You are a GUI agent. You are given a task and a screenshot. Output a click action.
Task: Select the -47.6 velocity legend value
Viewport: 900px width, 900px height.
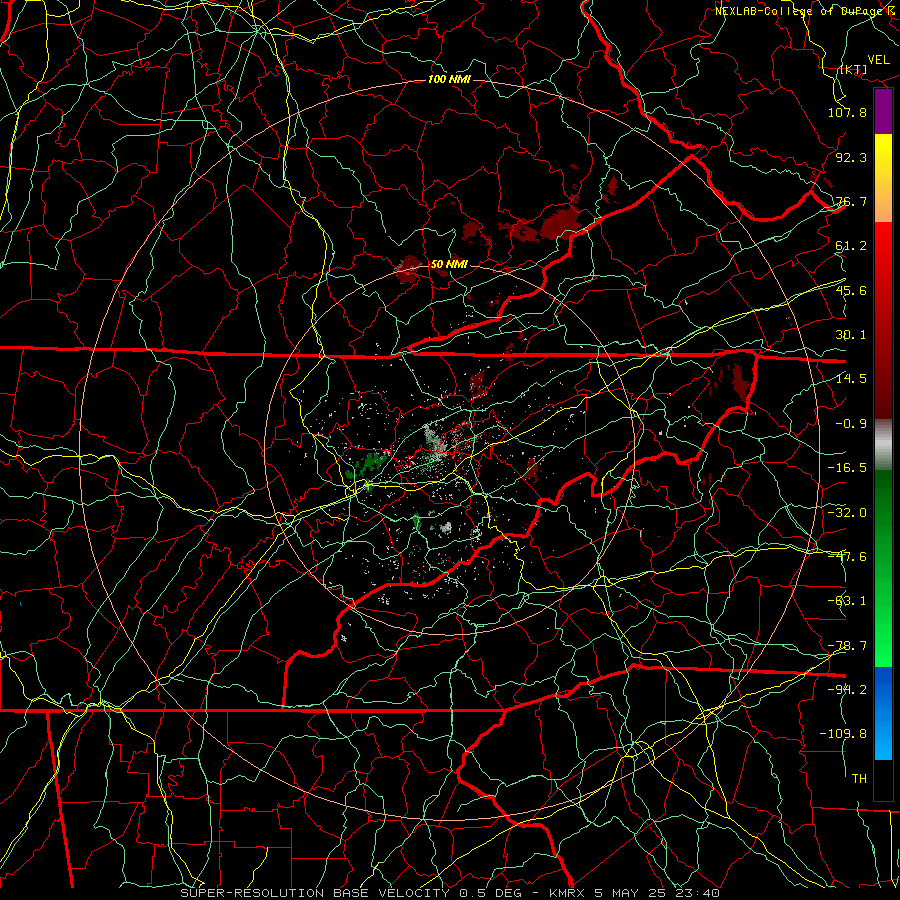click(x=847, y=557)
